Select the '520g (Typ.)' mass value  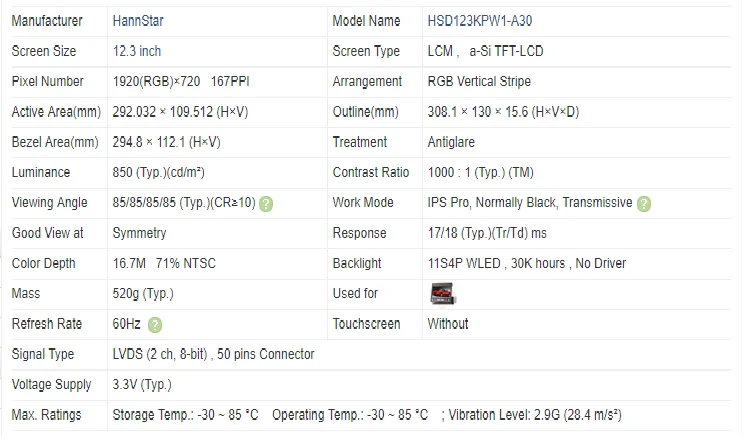click(x=143, y=294)
